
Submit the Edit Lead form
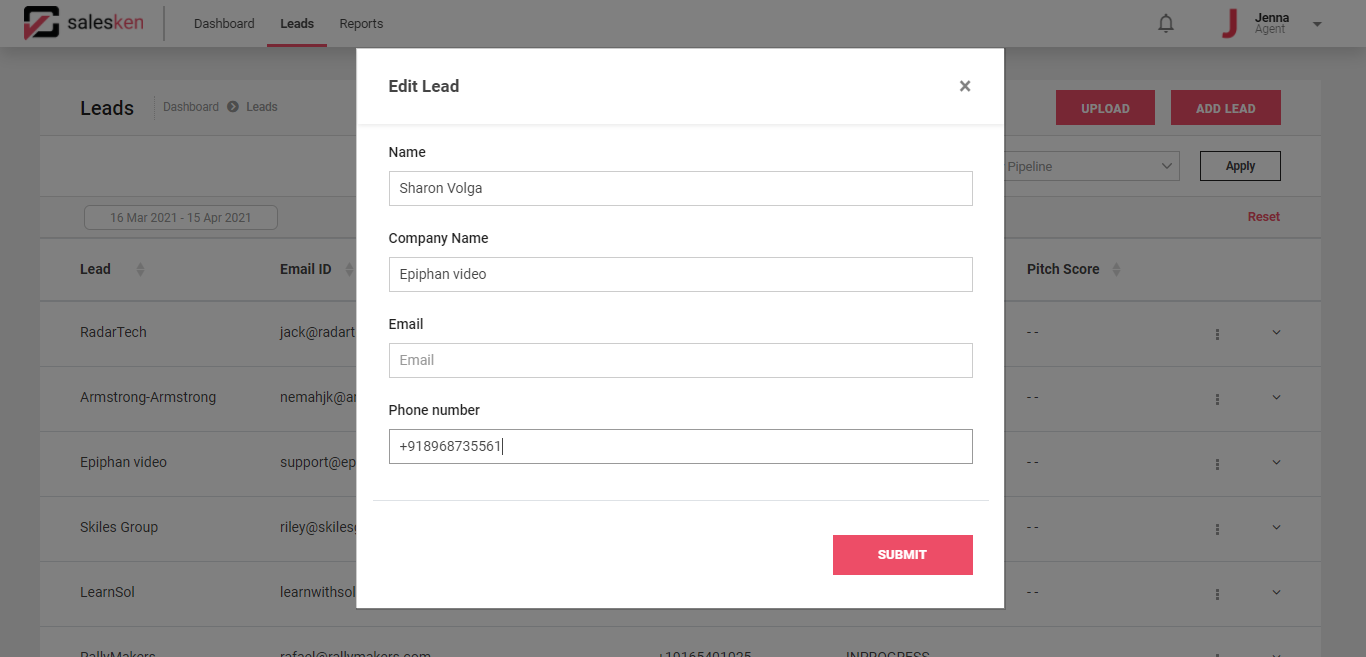click(x=902, y=555)
